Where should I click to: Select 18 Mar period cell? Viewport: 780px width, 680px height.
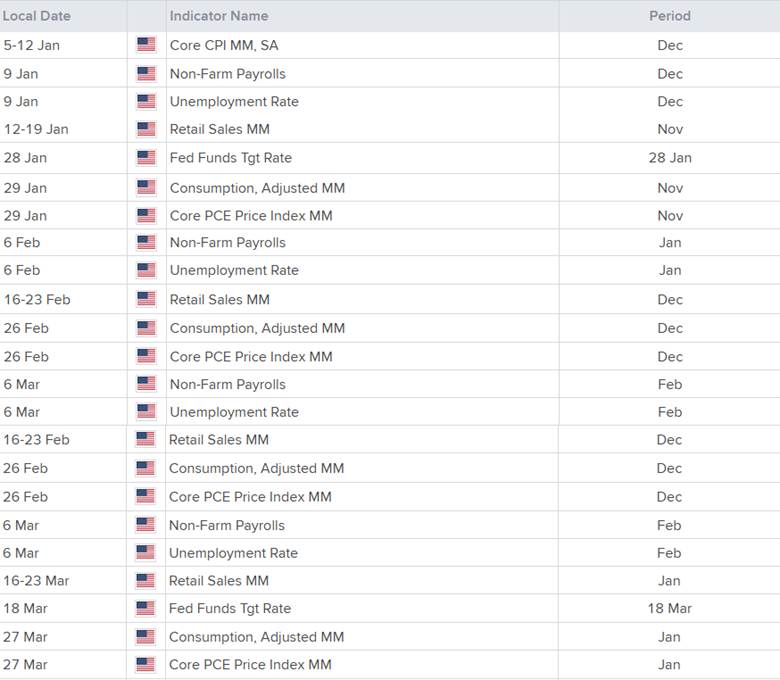(670, 608)
